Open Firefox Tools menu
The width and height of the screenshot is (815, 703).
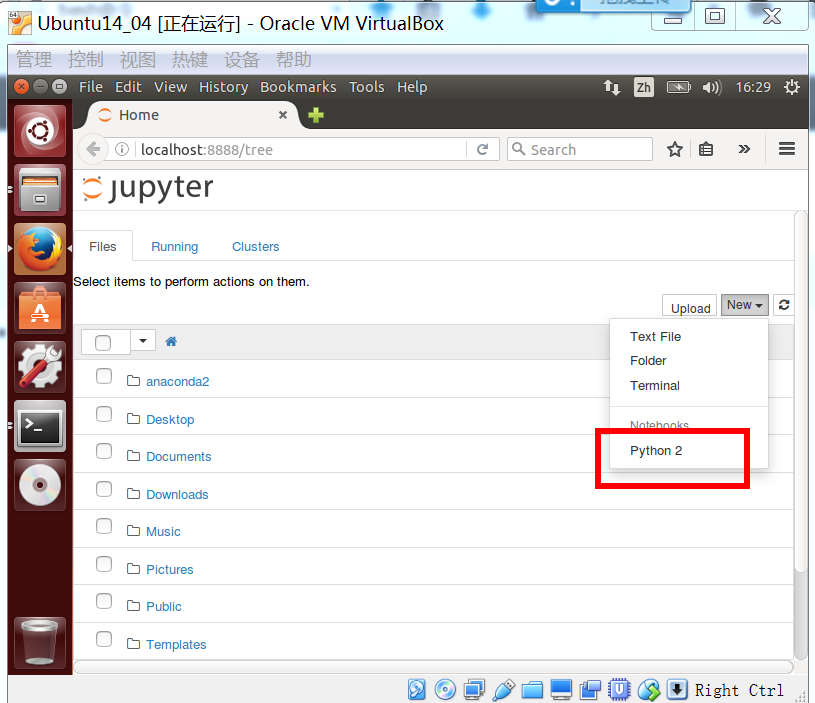point(366,87)
